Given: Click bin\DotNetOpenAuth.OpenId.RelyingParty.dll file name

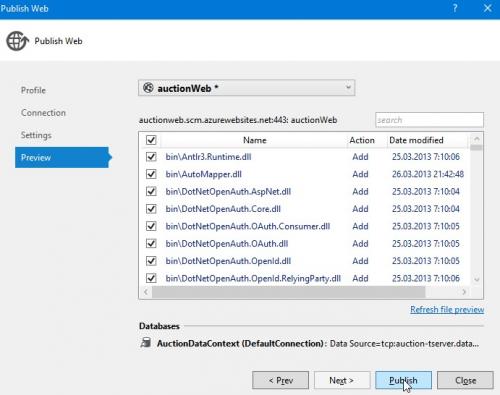Looking at the screenshot, I should pos(253,278).
